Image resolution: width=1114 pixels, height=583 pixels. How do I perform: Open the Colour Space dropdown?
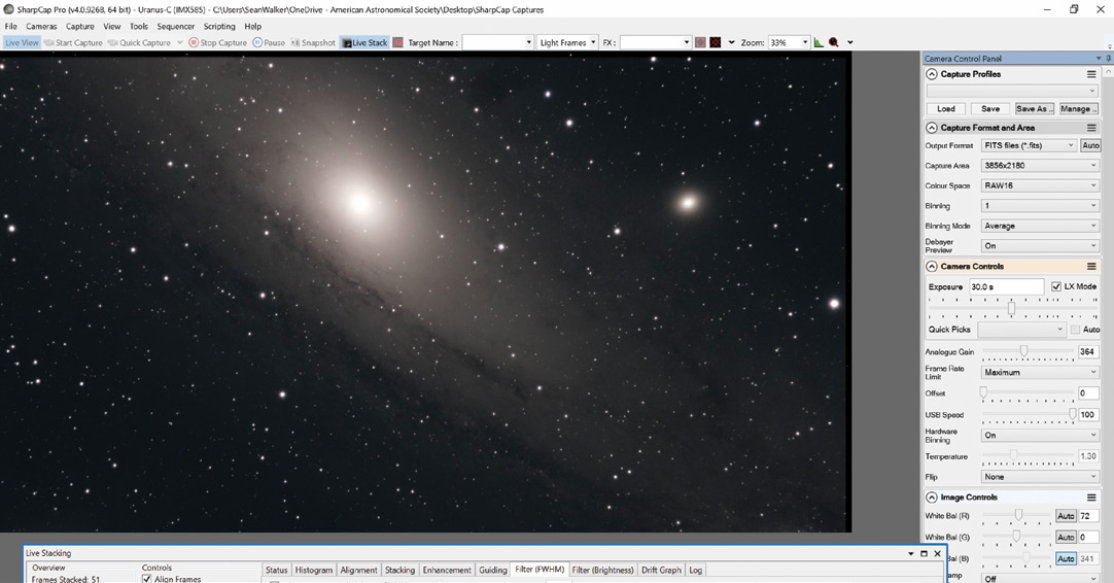1040,185
